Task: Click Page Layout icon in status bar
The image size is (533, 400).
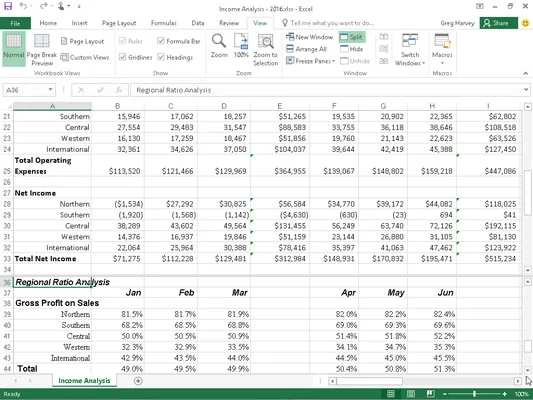Action: tap(411, 394)
